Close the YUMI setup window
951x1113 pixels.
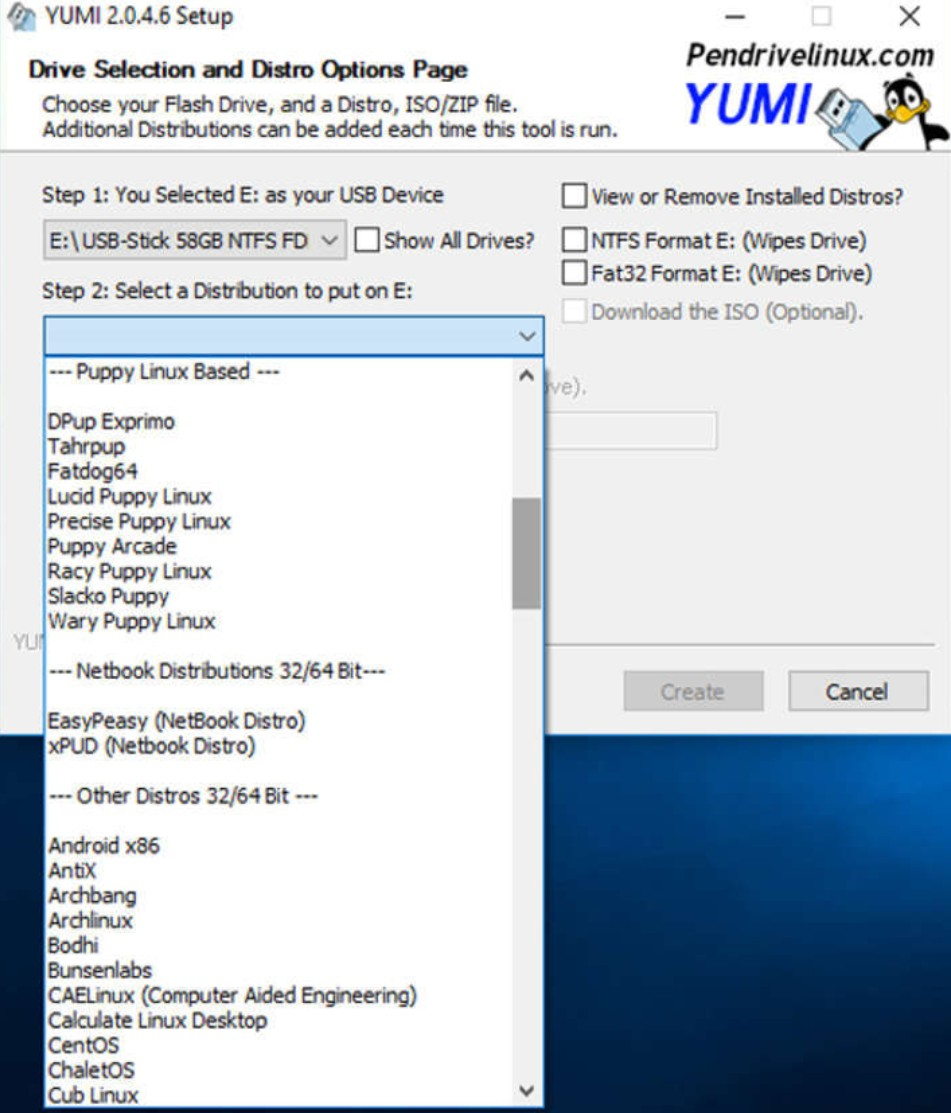point(910,16)
